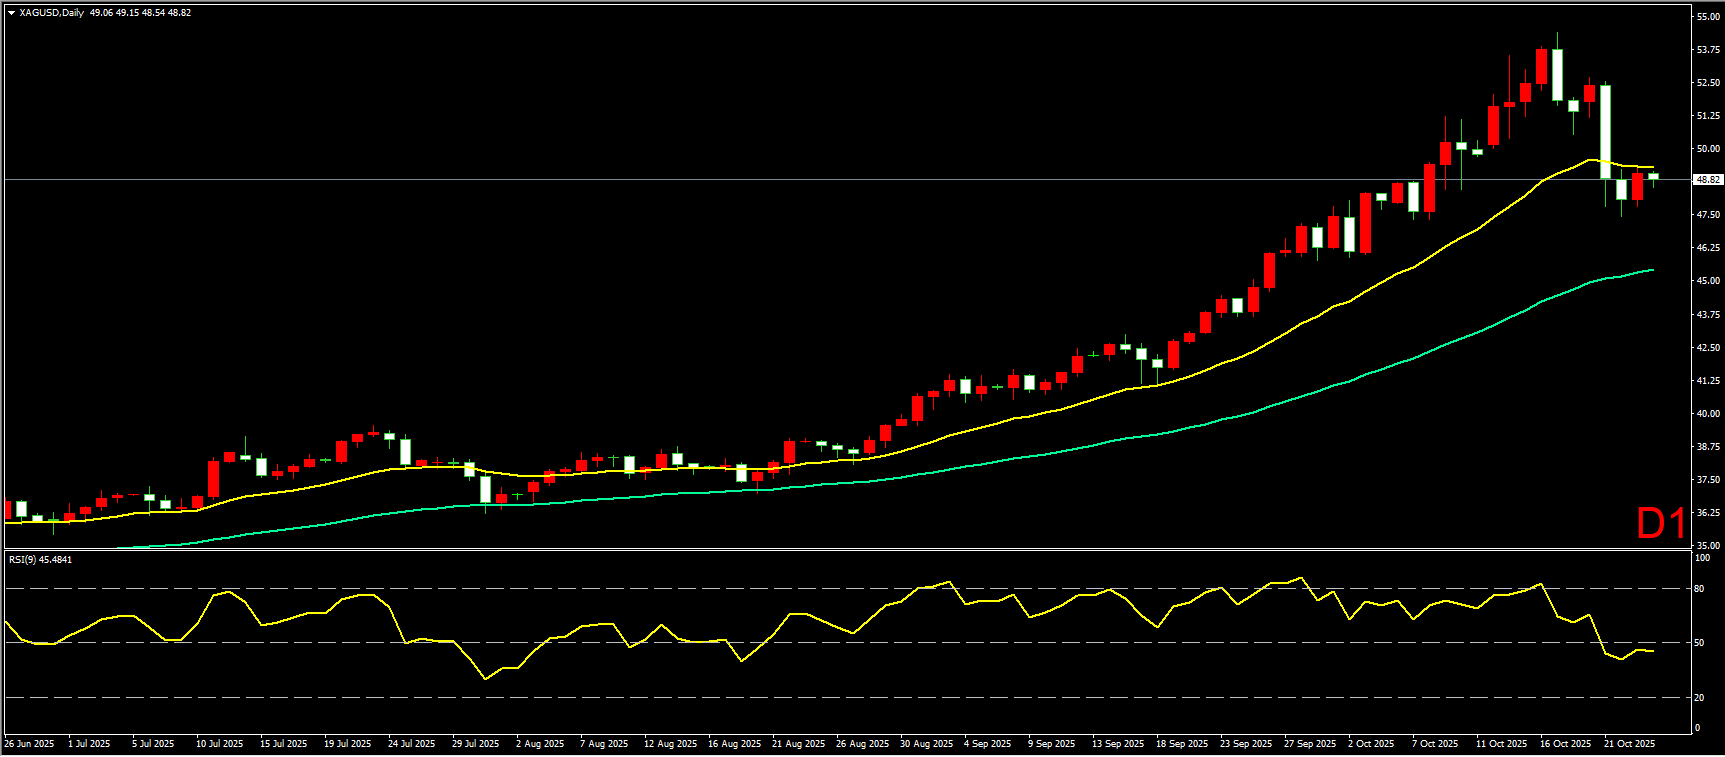Click the green moving average line's right end

pos(1652,270)
